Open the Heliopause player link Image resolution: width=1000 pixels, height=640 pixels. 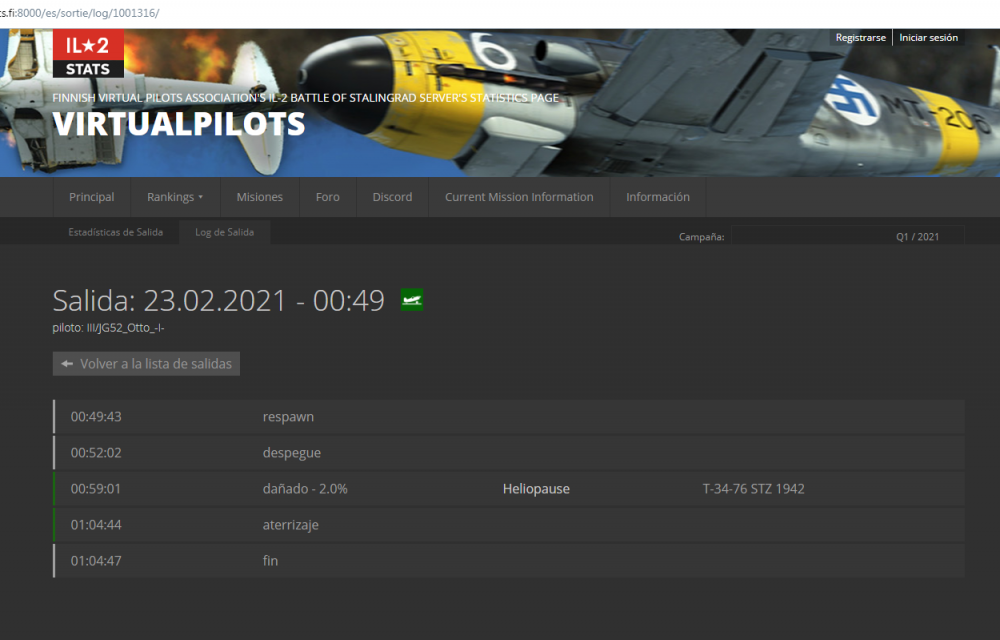(x=536, y=489)
